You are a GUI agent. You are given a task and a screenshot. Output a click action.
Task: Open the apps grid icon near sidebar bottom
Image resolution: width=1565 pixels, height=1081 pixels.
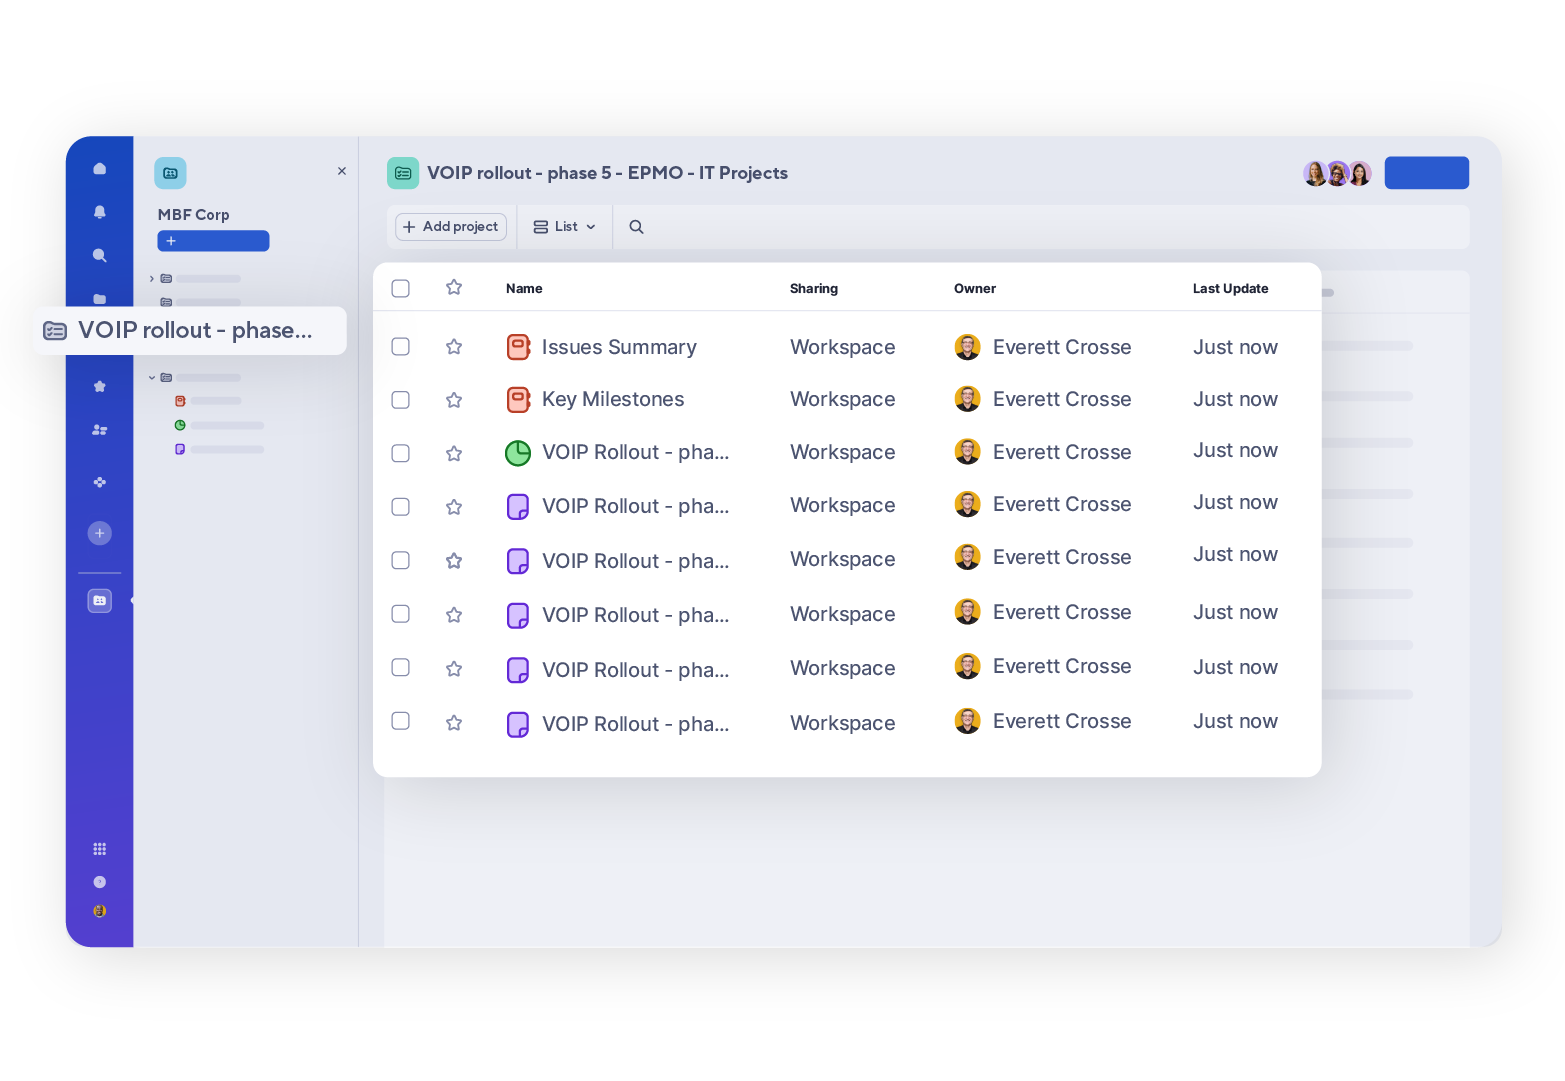pyautogui.click(x=100, y=848)
